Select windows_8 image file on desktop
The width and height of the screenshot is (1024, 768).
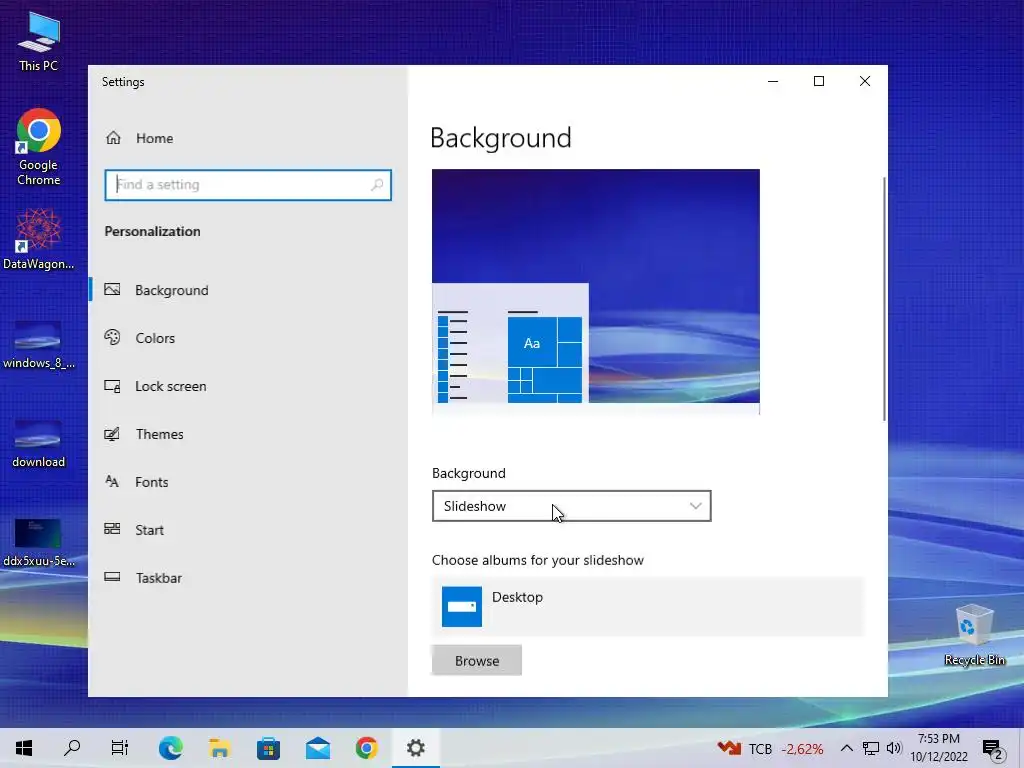[x=39, y=345]
